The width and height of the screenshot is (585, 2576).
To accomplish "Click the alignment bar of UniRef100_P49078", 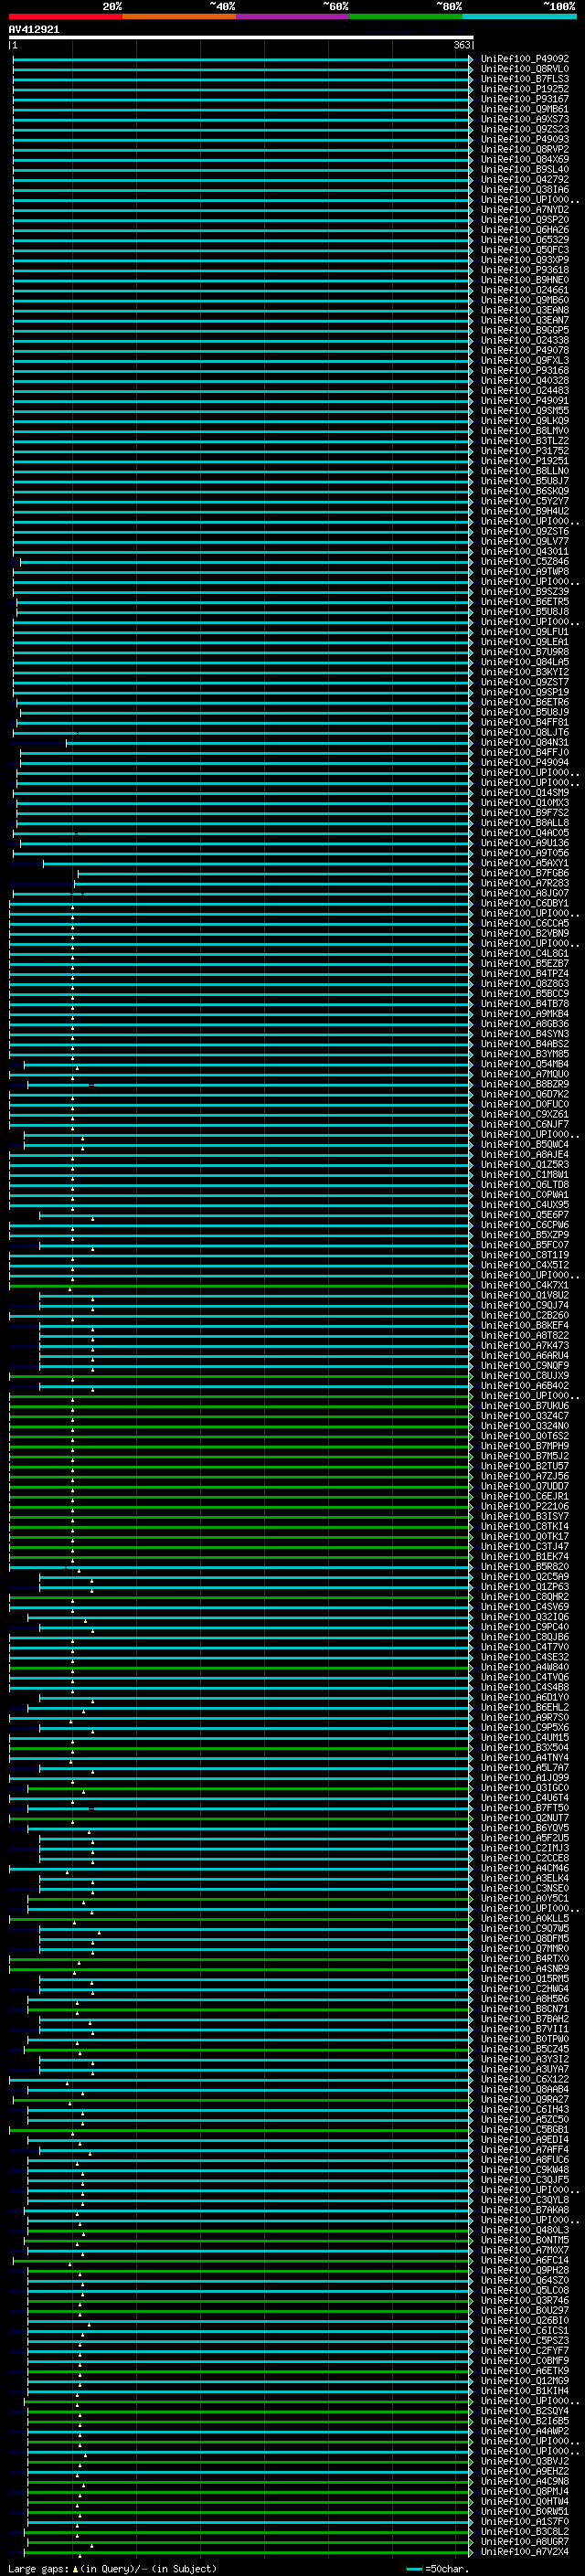I will [x=241, y=351].
